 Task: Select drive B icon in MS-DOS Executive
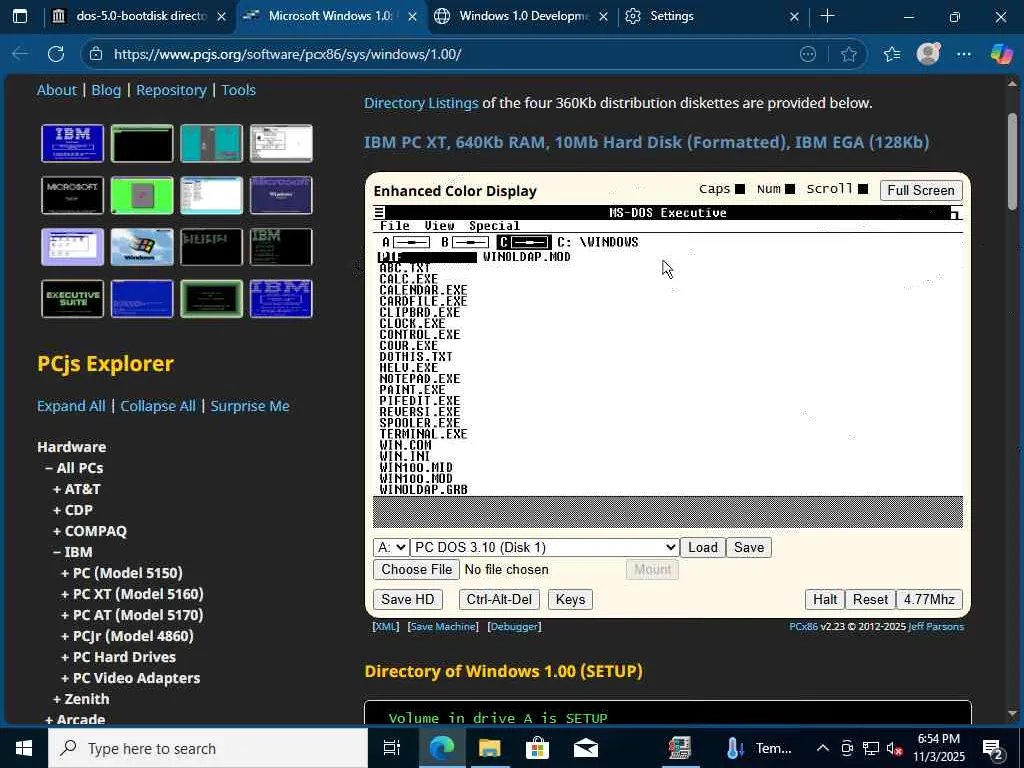click(x=464, y=242)
